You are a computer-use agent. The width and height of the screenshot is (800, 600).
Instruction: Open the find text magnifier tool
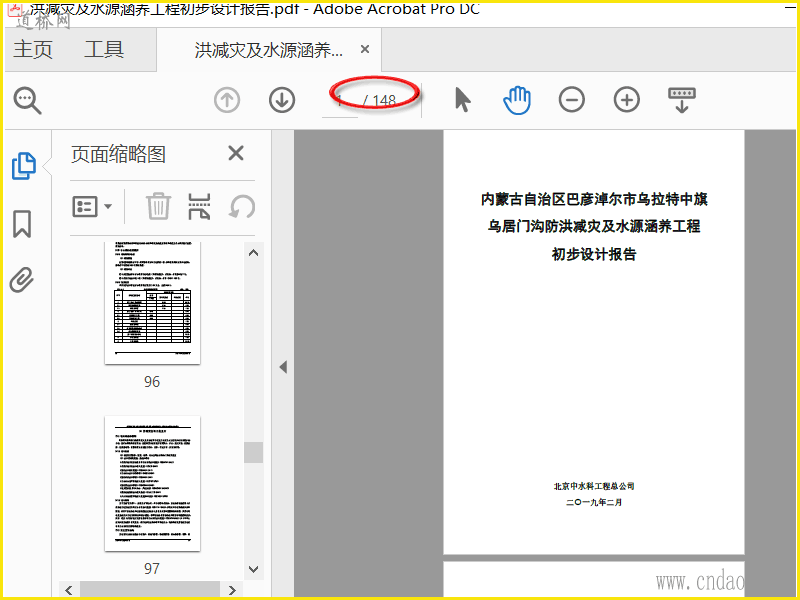click(x=27, y=100)
